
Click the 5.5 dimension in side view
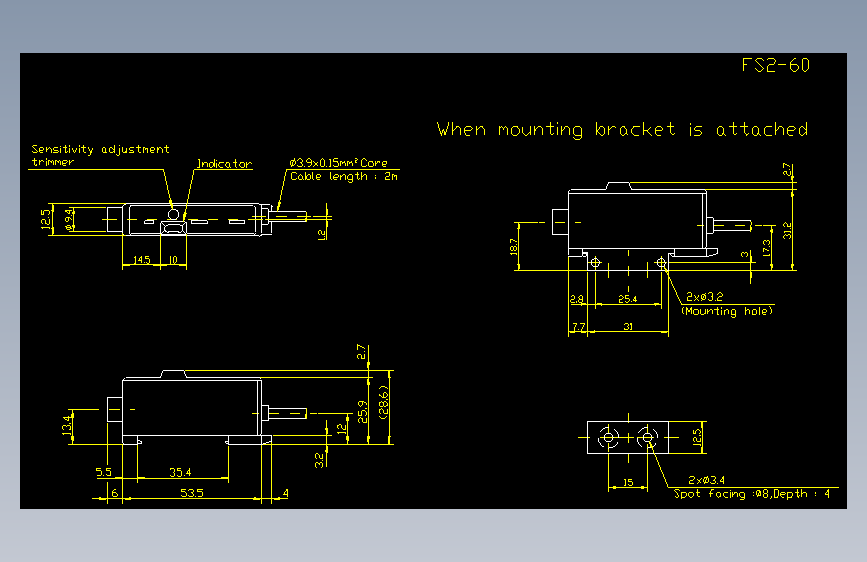click(x=103, y=472)
